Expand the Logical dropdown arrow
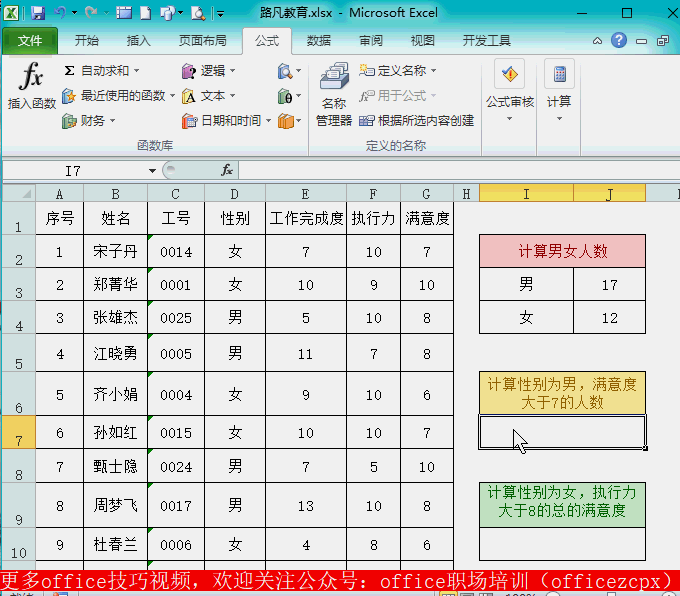Screen dimensions: 680x596 click(x=232, y=70)
